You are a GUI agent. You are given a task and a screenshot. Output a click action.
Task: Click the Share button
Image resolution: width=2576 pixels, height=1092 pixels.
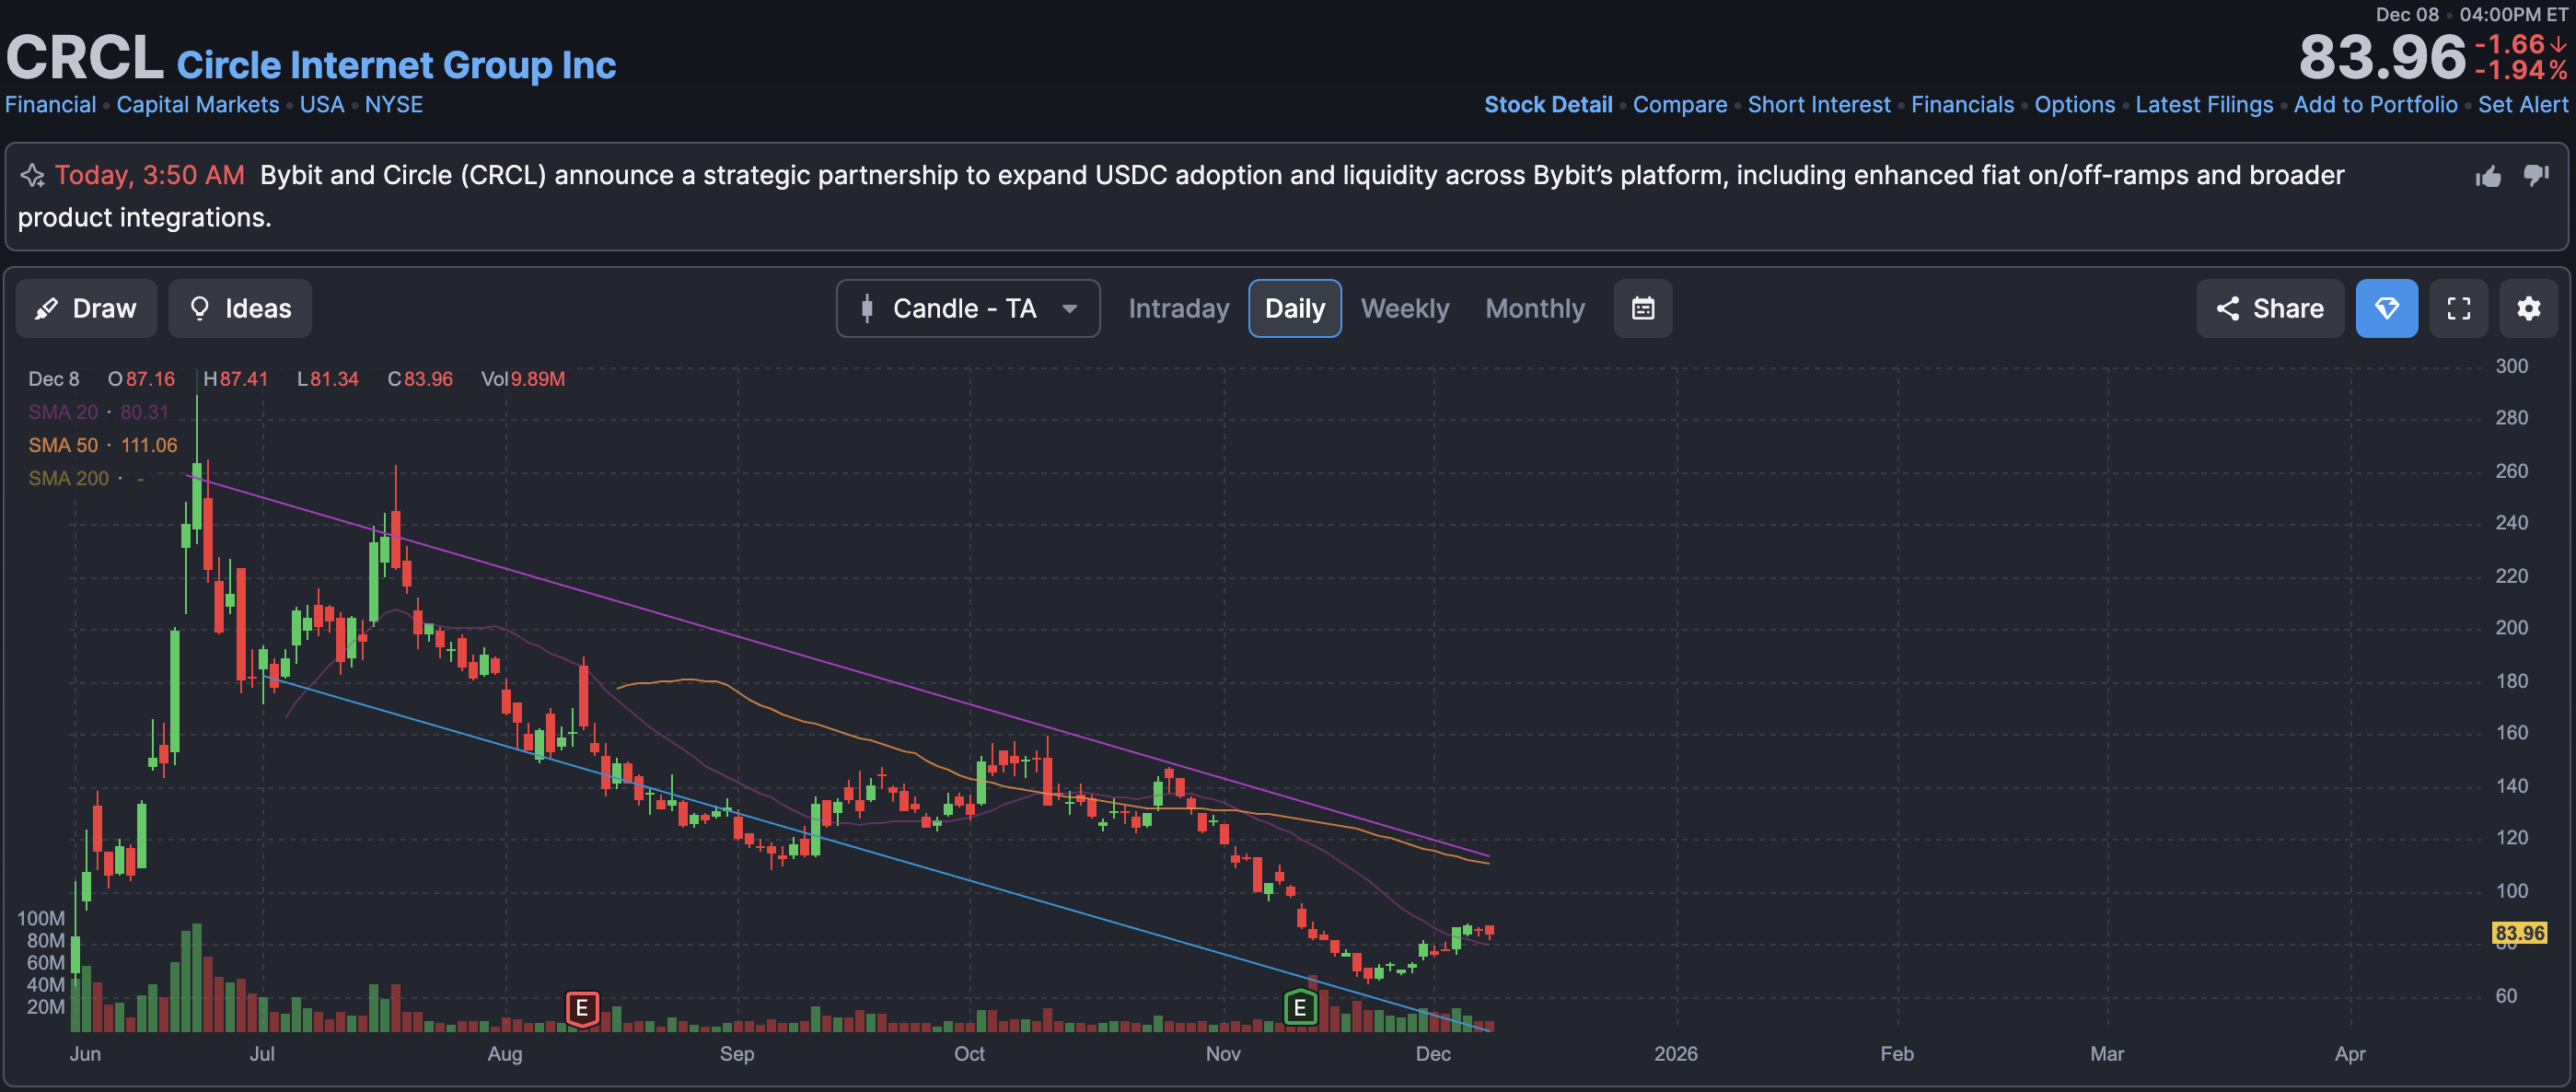click(x=2269, y=308)
